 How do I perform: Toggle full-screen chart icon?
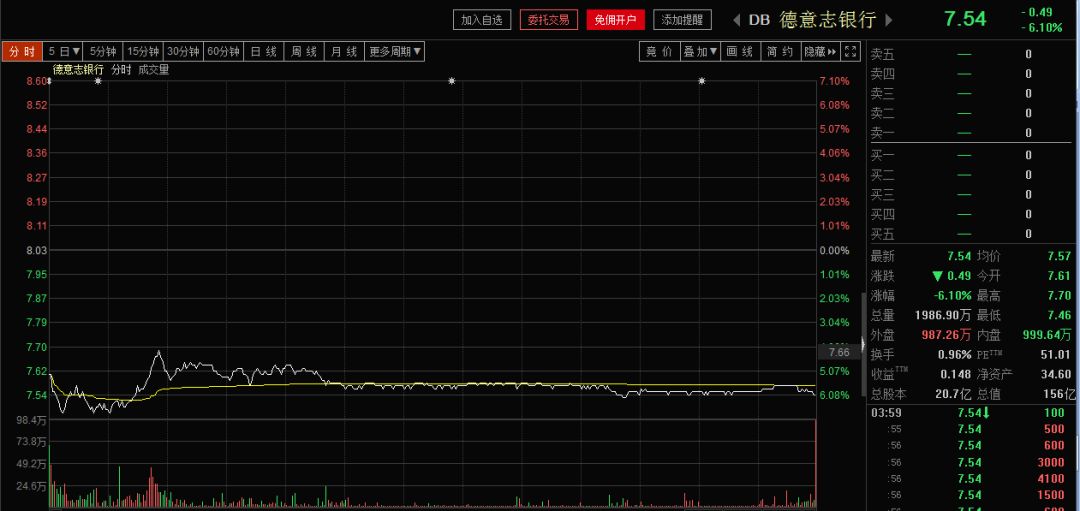[851, 52]
